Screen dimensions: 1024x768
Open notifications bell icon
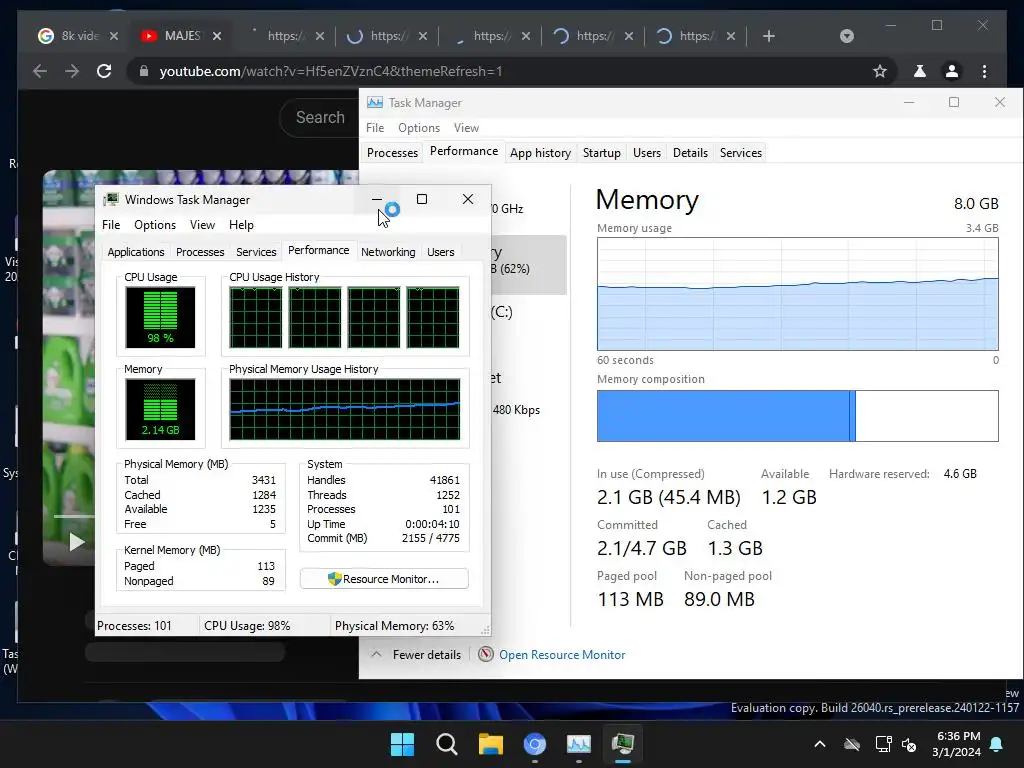click(997, 744)
